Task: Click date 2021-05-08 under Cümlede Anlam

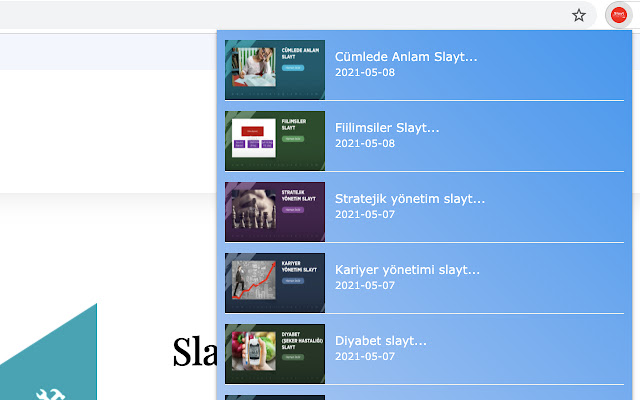Action: pos(365,73)
